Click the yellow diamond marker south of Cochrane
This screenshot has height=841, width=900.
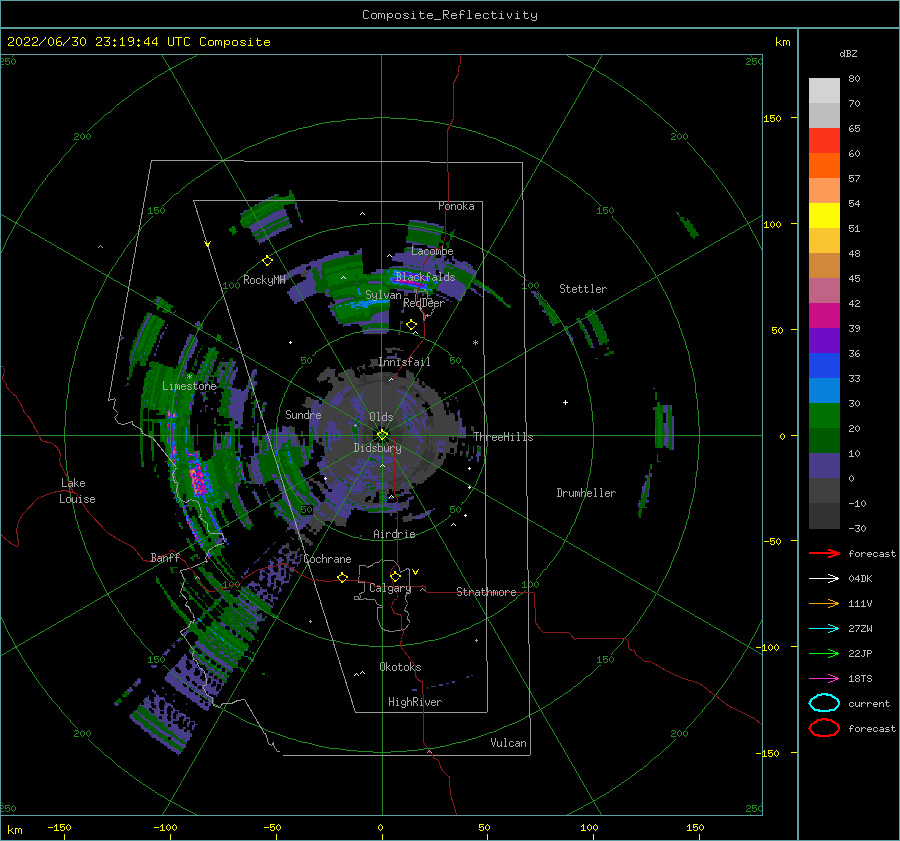click(x=343, y=577)
